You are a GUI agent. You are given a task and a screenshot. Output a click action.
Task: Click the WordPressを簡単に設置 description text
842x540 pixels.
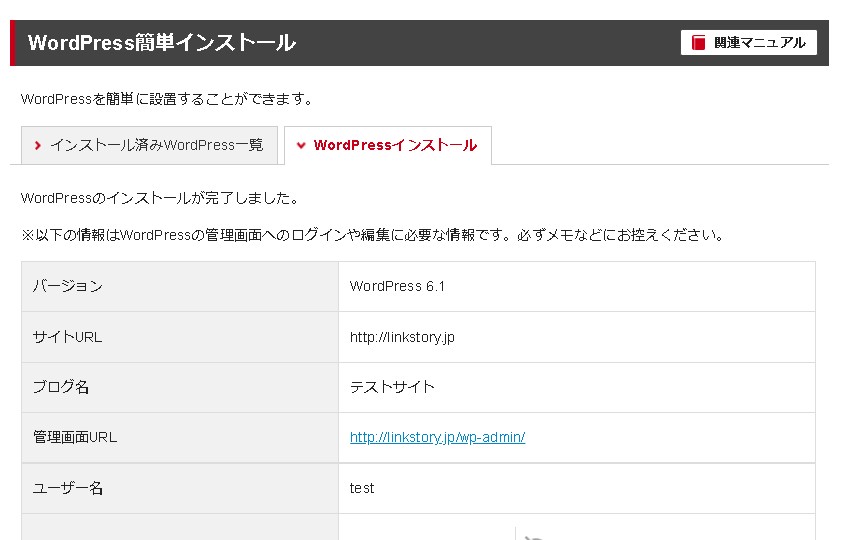(x=167, y=99)
